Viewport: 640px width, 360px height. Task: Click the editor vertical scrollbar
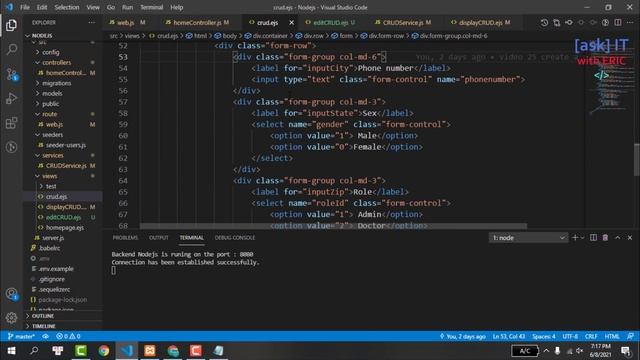[637, 159]
